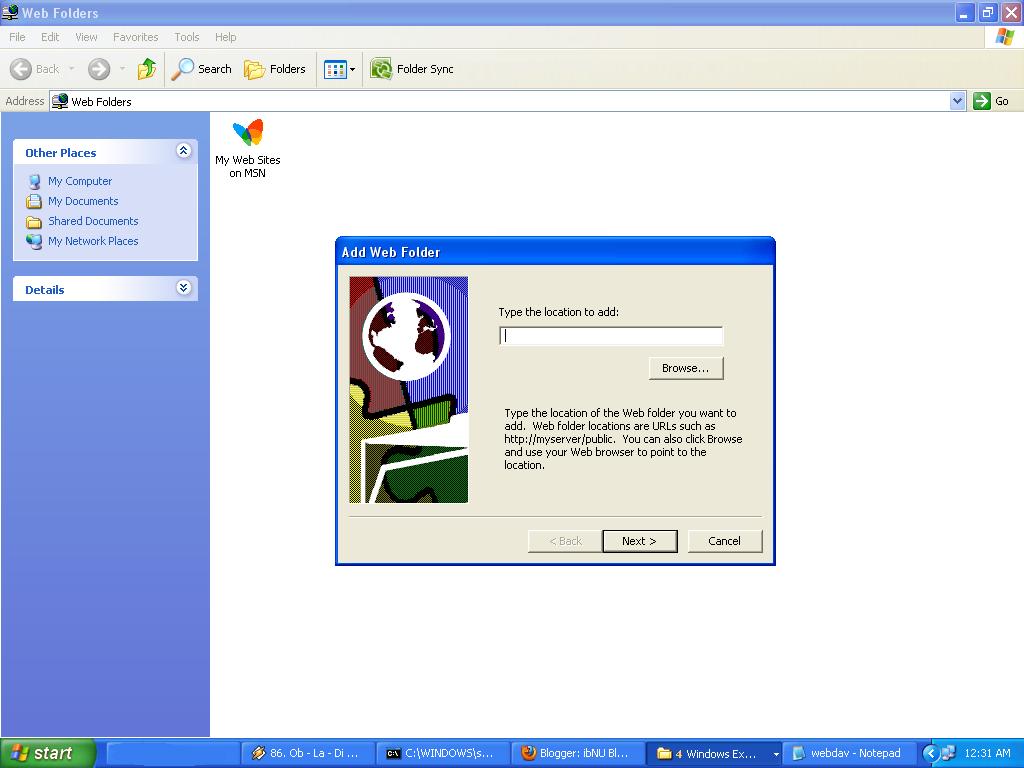Click the Add Web Folder dialog title bar
The image size is (1024, 768).
(x=555, y=252)
